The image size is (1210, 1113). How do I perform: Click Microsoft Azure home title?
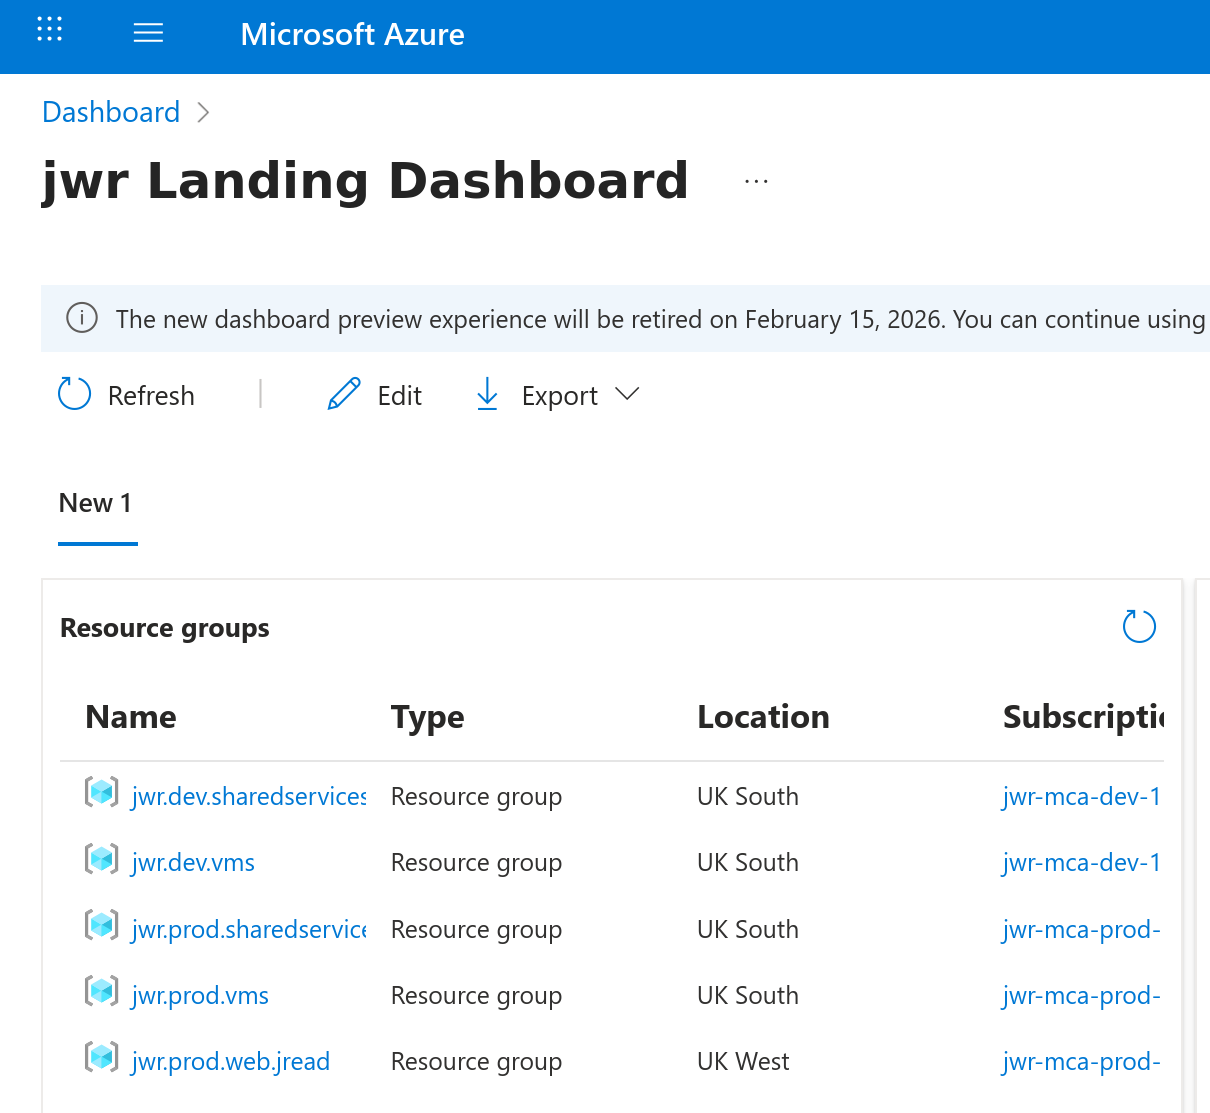click(x=352, y=34)
